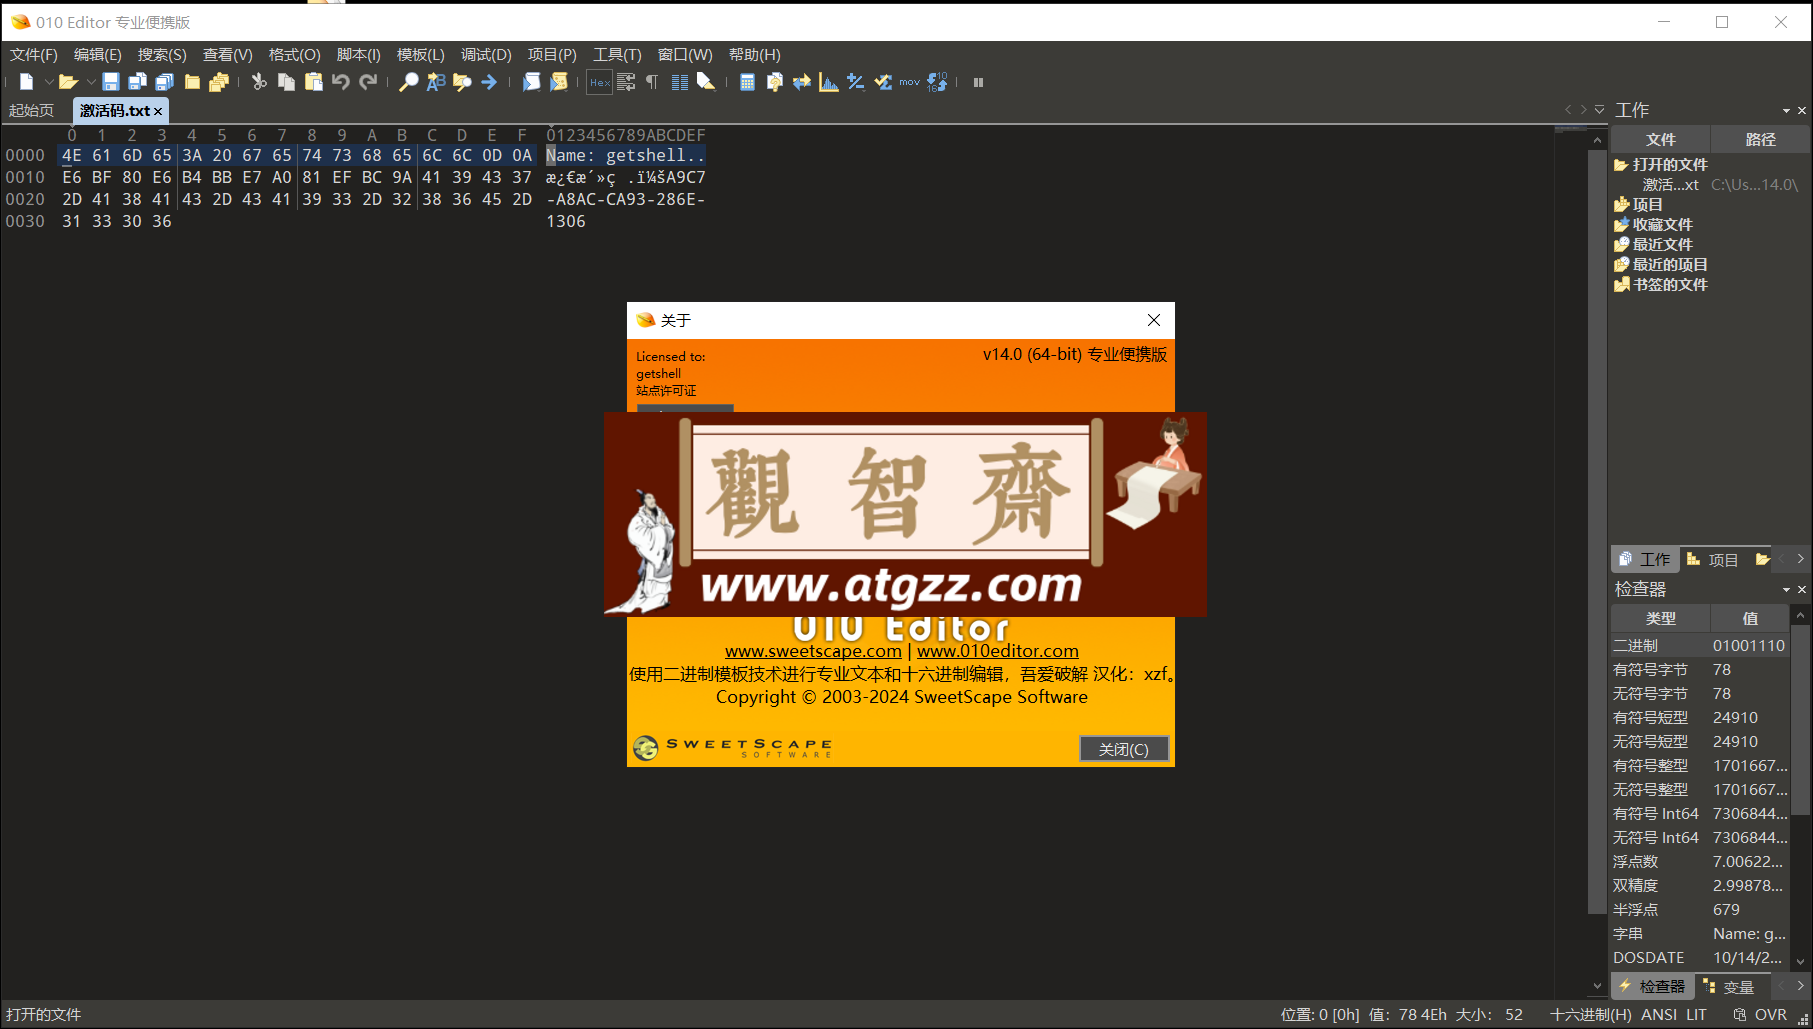Click the inspector panel scrollbar thumb

tap(1800, 720)
